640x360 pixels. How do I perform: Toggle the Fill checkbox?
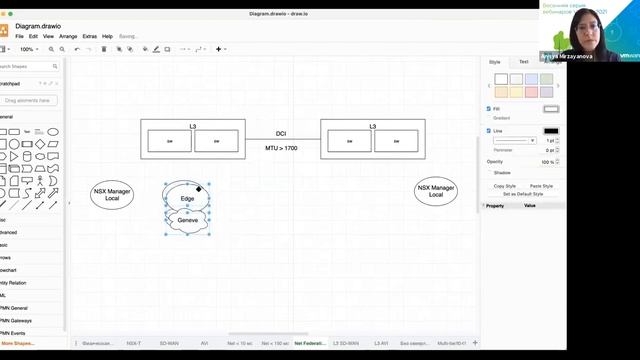click(489, 109)
